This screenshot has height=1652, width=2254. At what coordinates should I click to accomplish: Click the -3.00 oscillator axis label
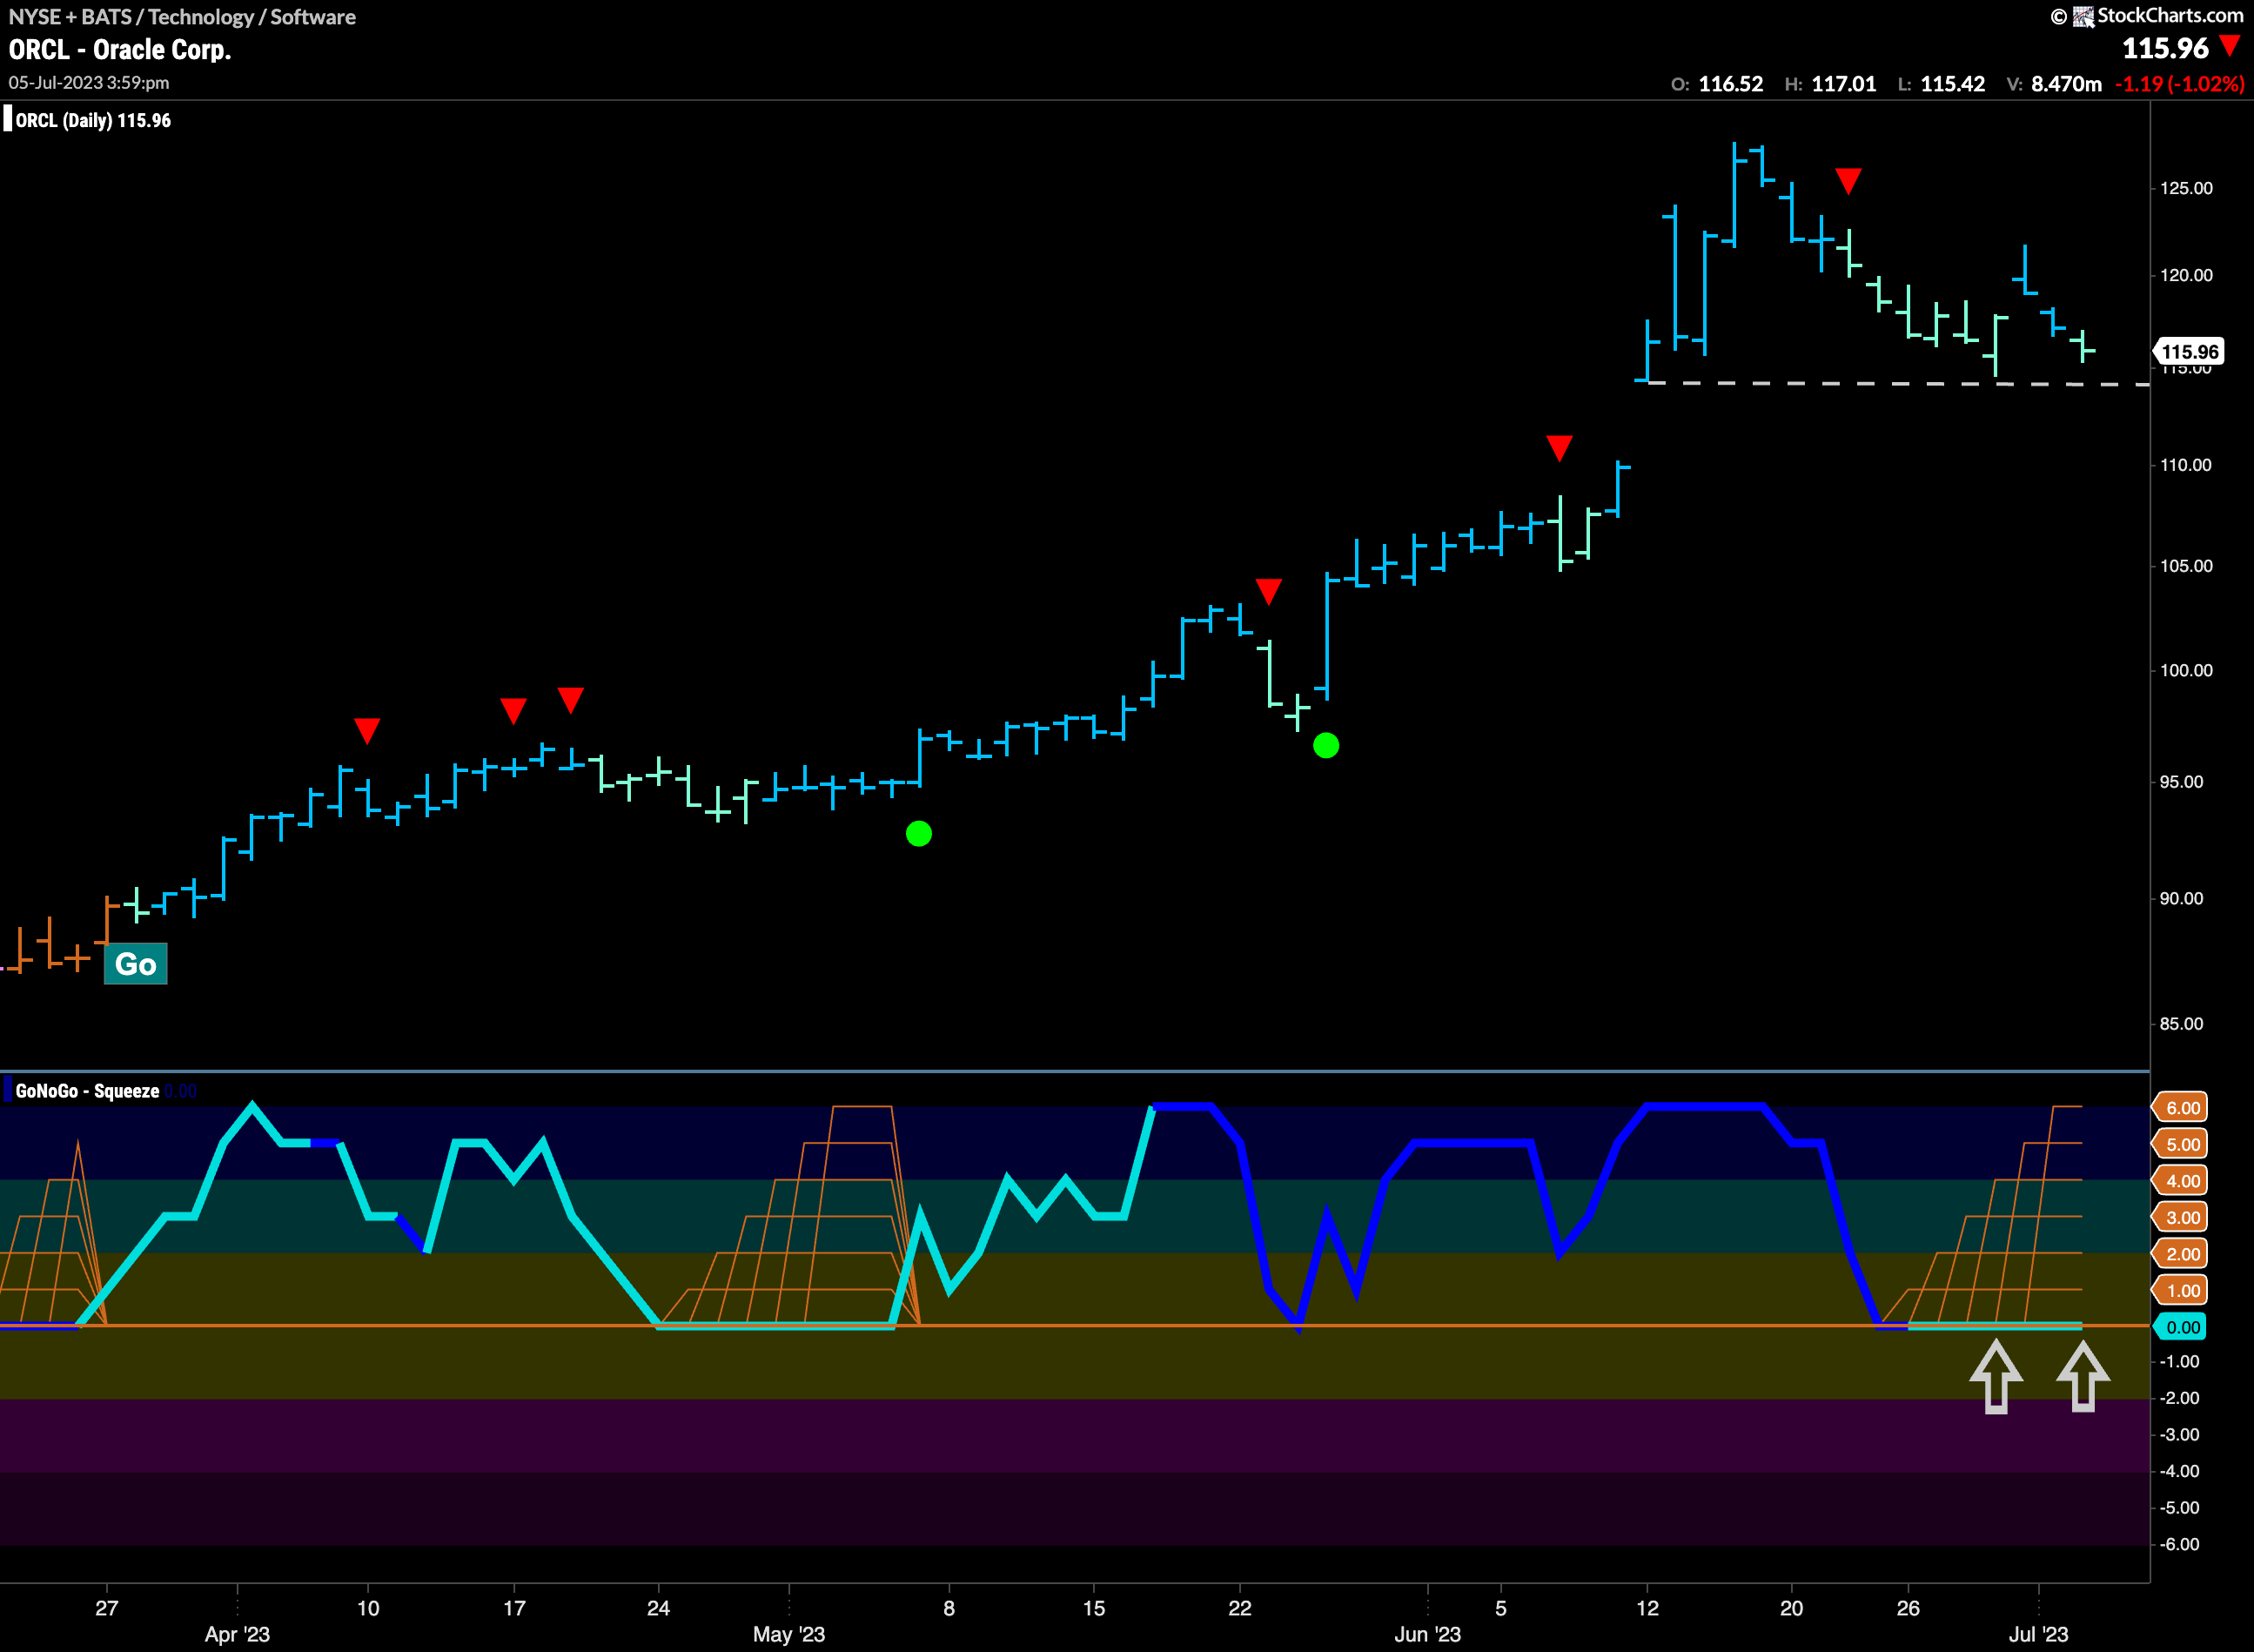tap(2179, 1434)
